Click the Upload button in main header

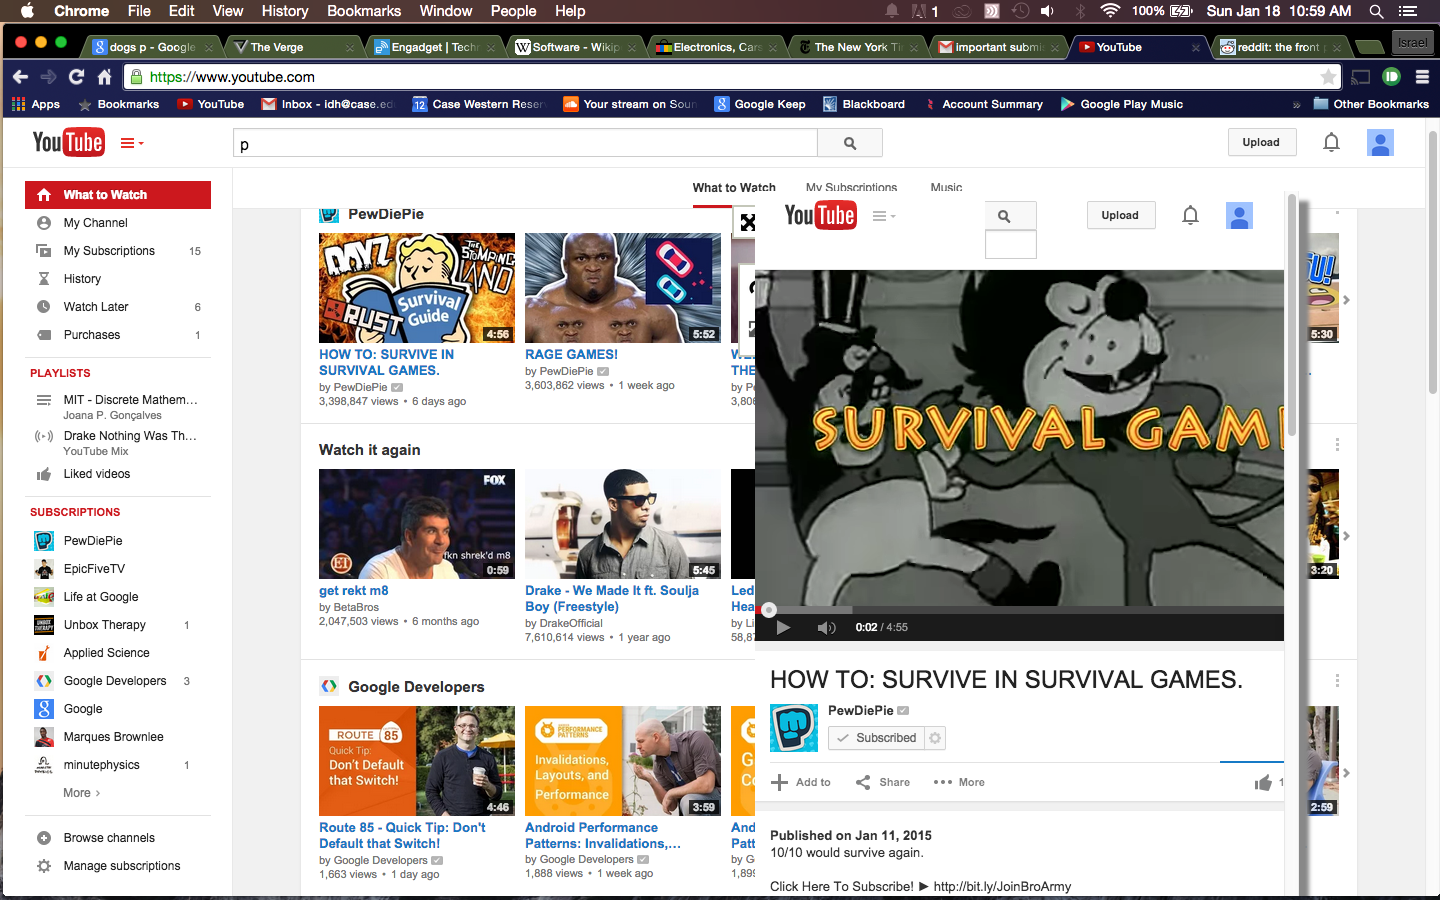point(1261,142)
